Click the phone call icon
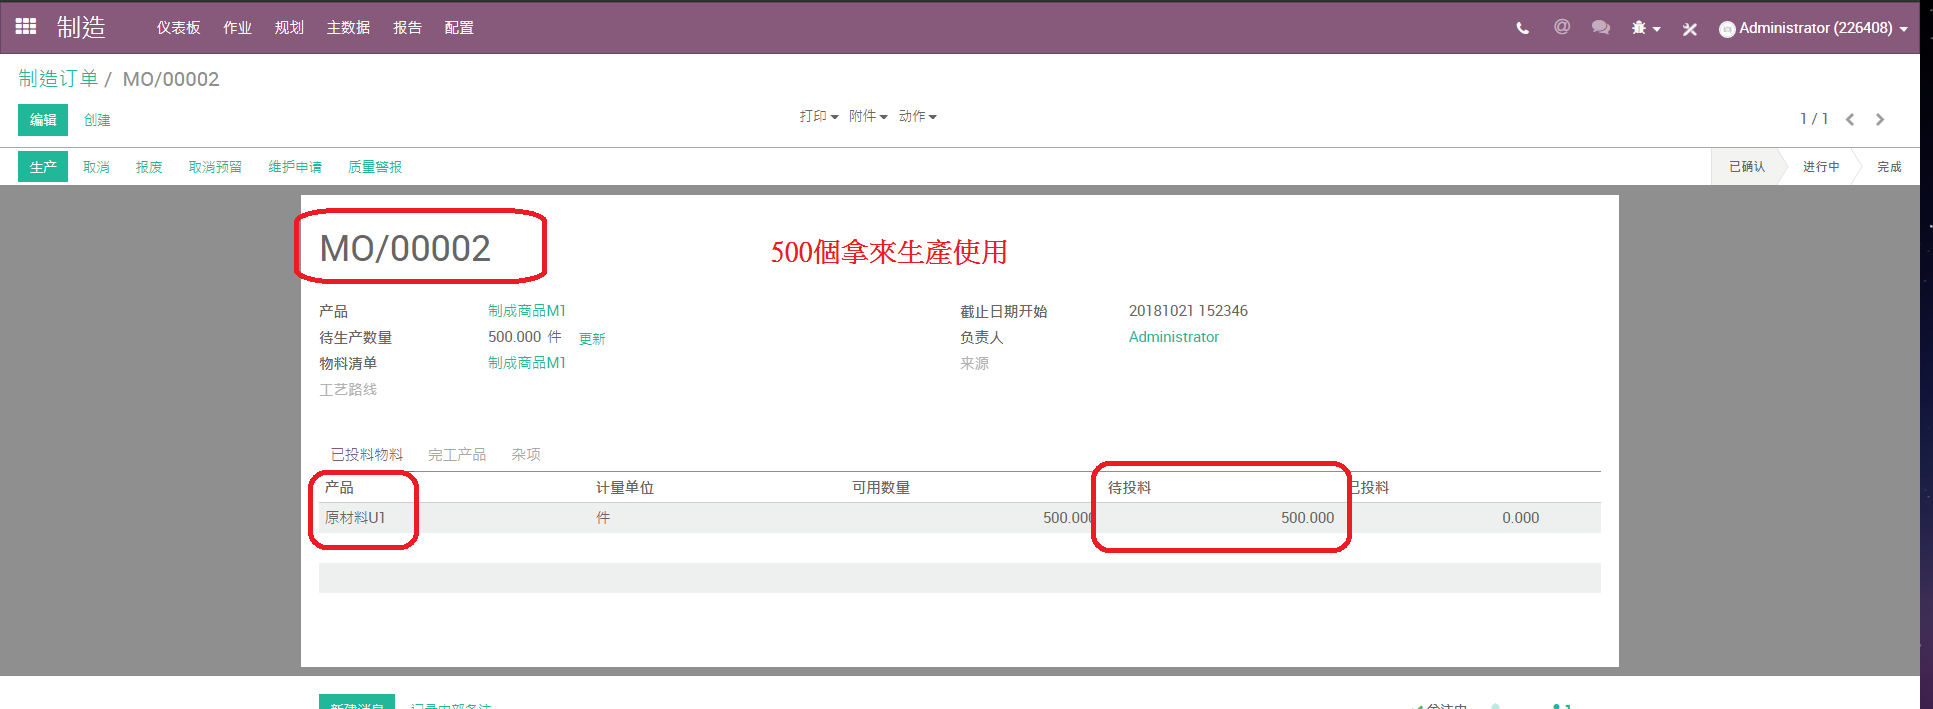Image resolution: width=1933 pixels, height=709 pixels. (1522, 28)
